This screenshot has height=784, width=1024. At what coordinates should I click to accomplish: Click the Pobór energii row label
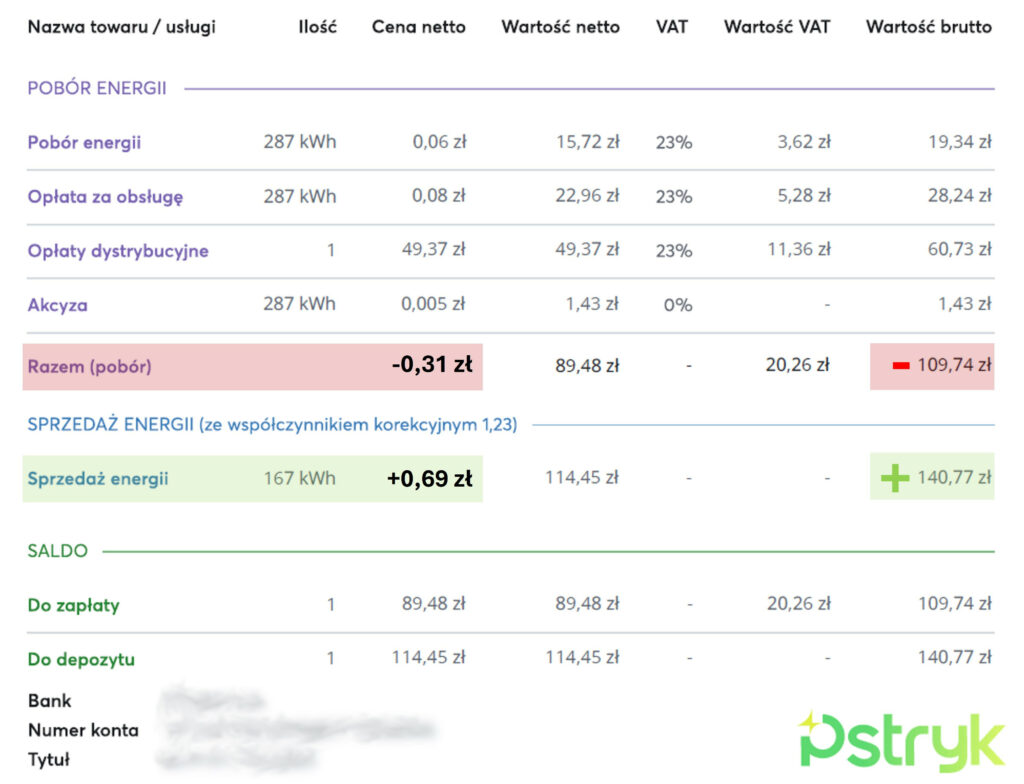pos(84,142)
